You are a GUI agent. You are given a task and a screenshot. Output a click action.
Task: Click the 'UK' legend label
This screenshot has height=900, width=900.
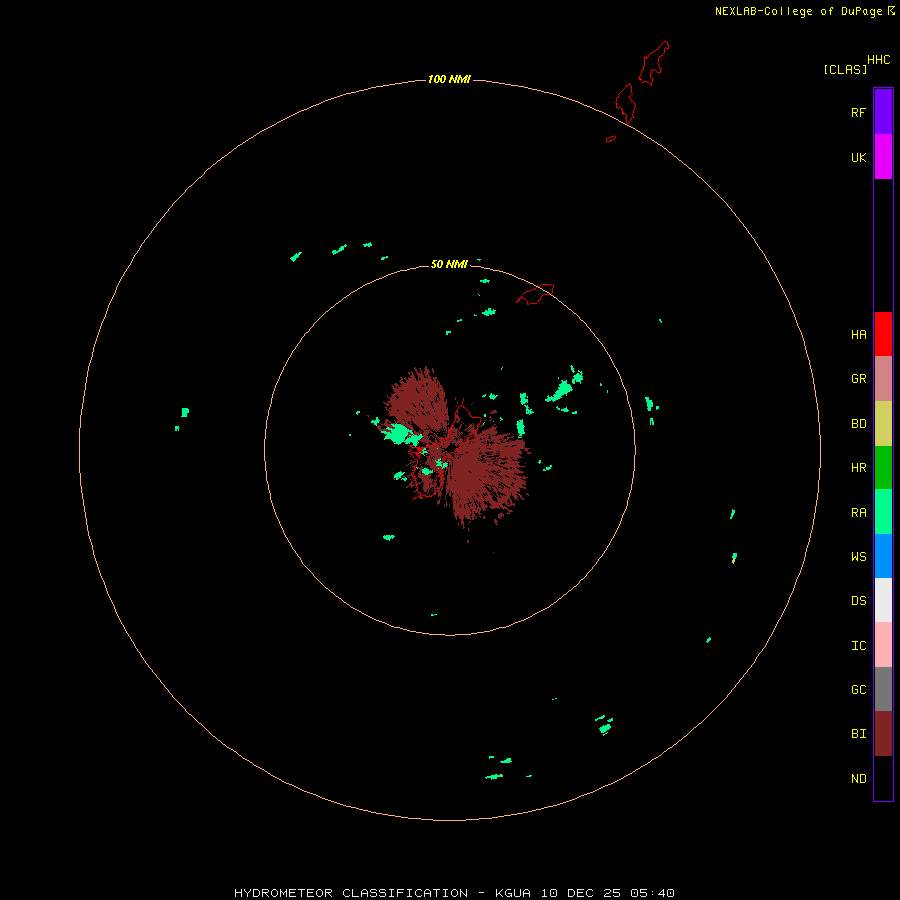[x=858, y=158]
